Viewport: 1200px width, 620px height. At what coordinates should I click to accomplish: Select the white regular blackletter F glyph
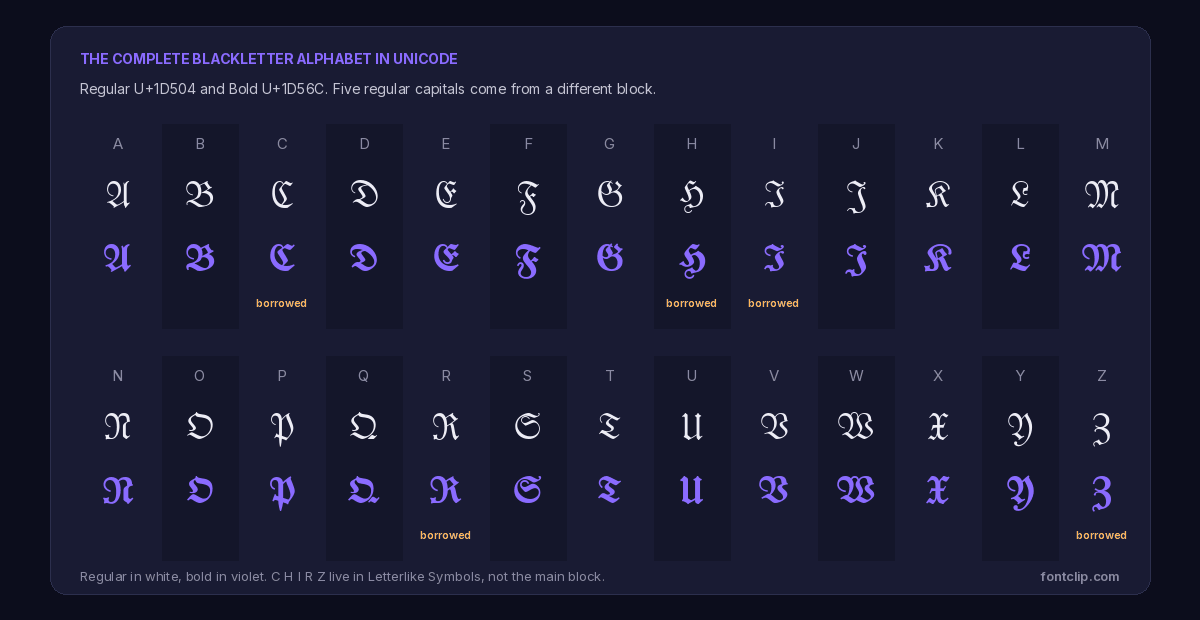click(x=528, y=197)
